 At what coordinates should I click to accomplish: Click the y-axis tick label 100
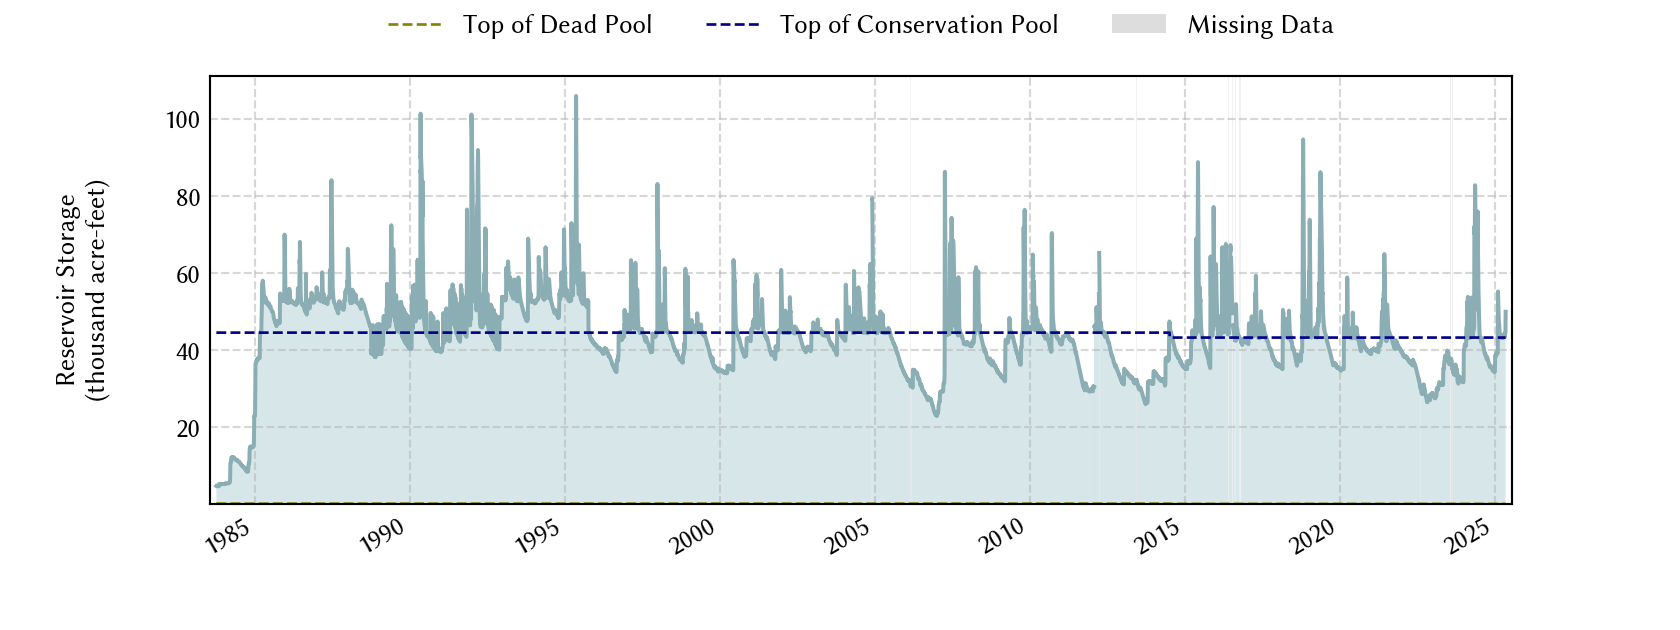point(183,120)
